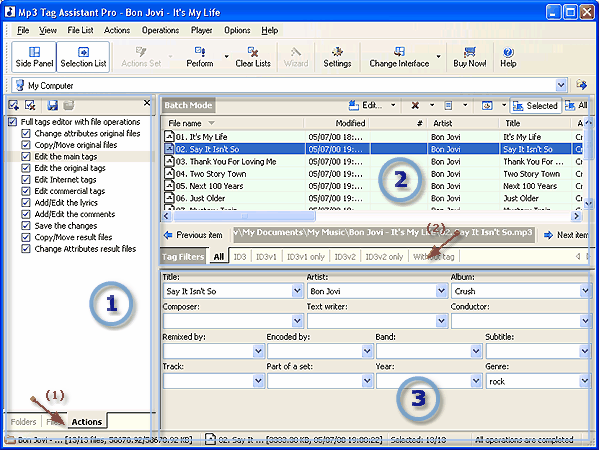This screenshot has width=600, height=450.
Task: Switch to the Folders tab in side panel
Action: click(x=23, y=422)
